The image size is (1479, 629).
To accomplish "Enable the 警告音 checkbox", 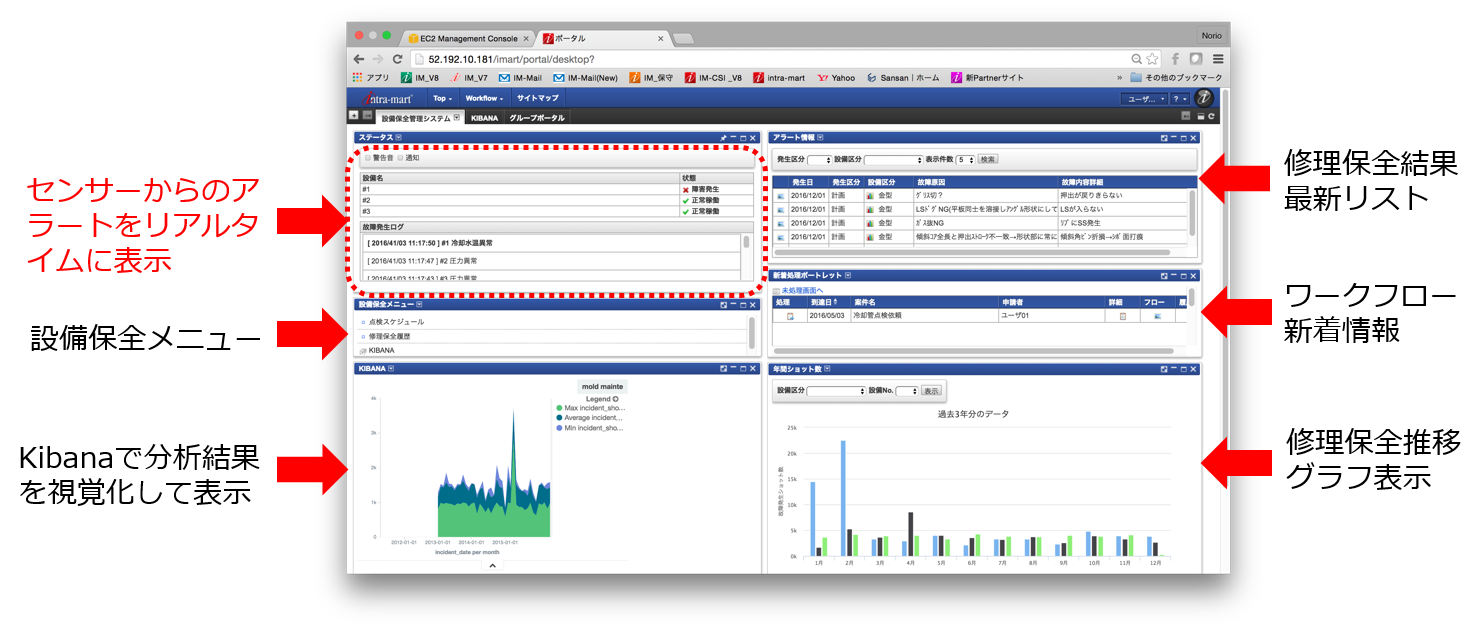I will coord(367,158).
